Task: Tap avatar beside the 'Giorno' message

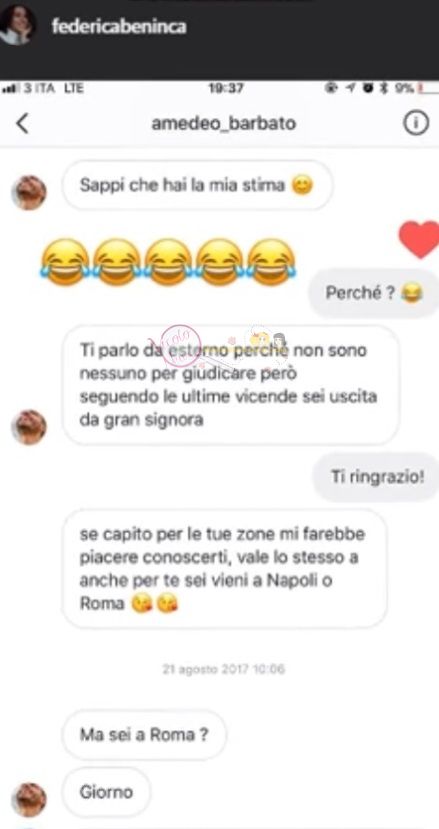Action: 29,800
